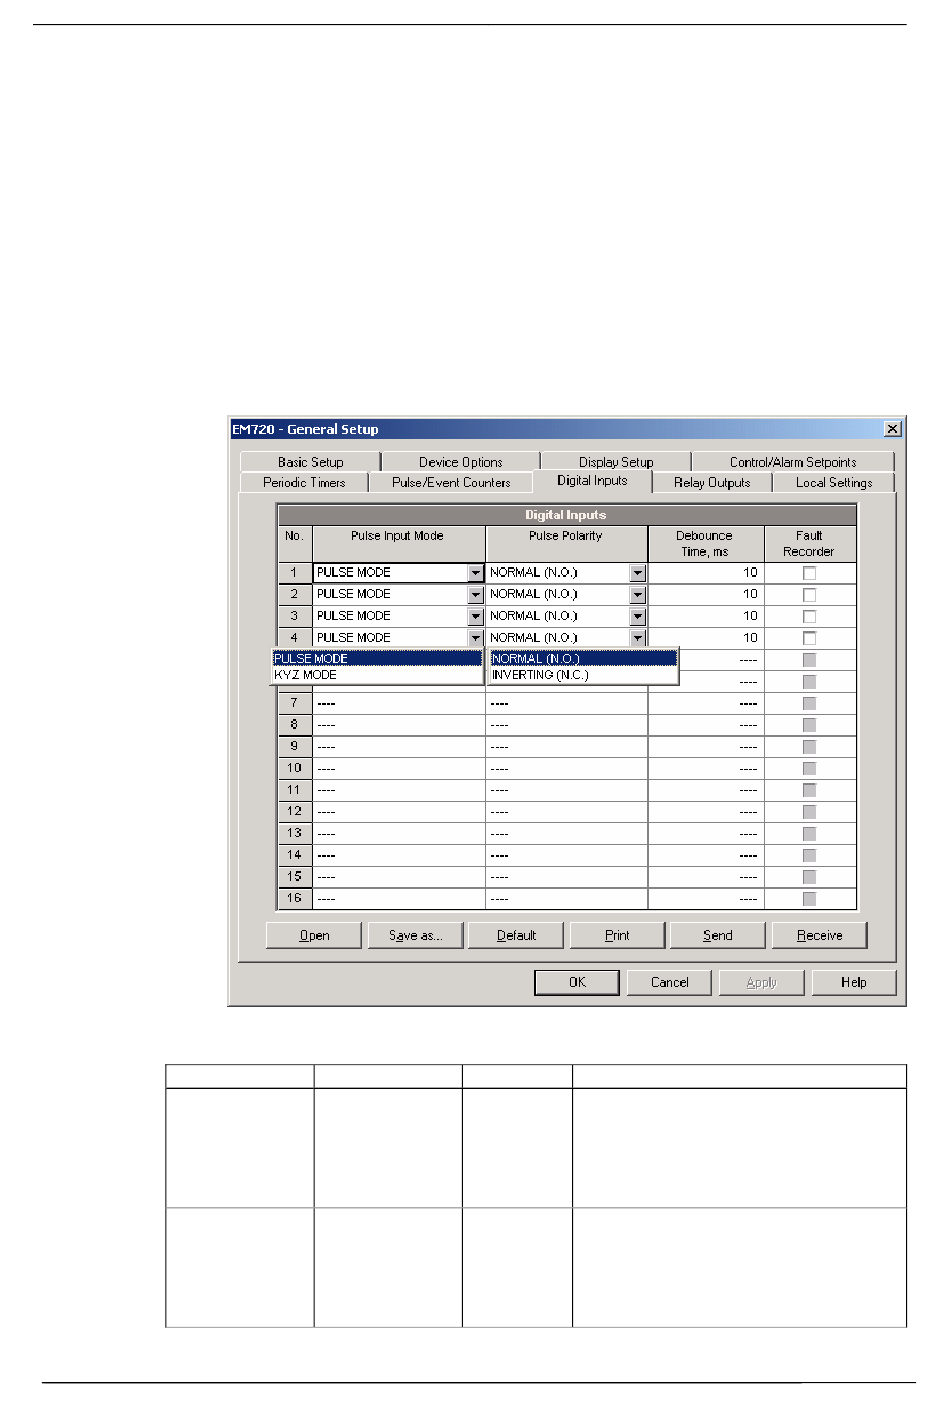
Task: Click disabled Fault Recorder checkbox row 16
Action: point(809,898)
